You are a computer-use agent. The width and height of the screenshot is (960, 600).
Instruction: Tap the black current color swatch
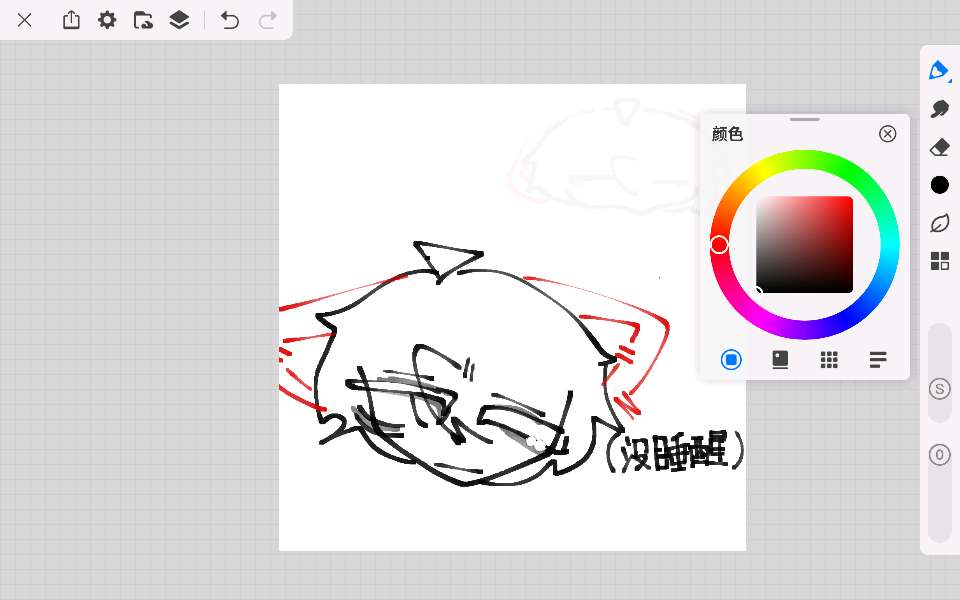click(939, 185)
